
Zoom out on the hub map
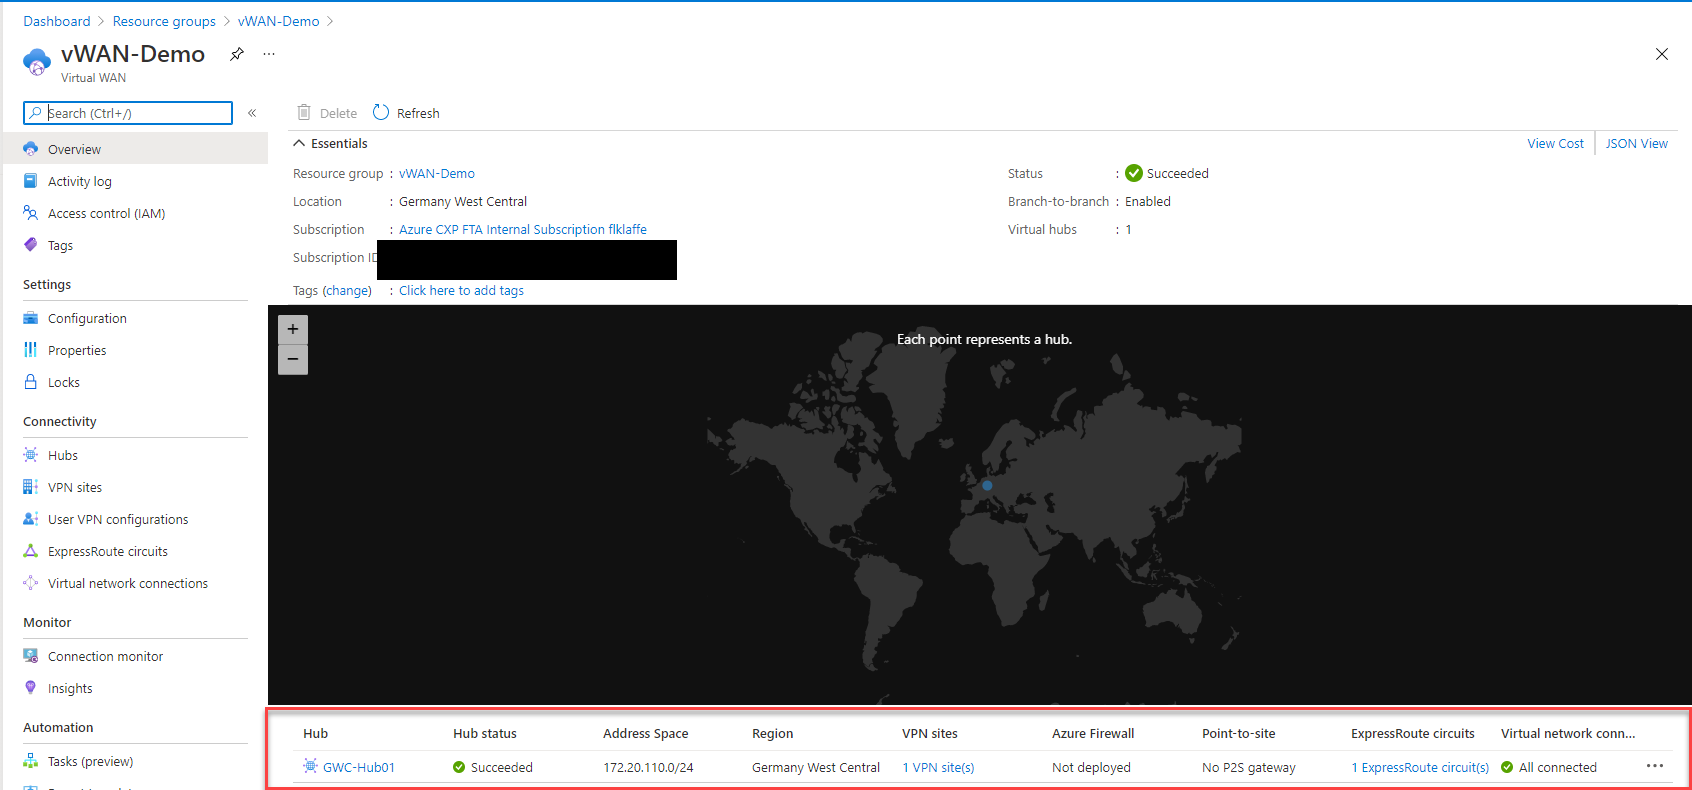coord(293,359)
